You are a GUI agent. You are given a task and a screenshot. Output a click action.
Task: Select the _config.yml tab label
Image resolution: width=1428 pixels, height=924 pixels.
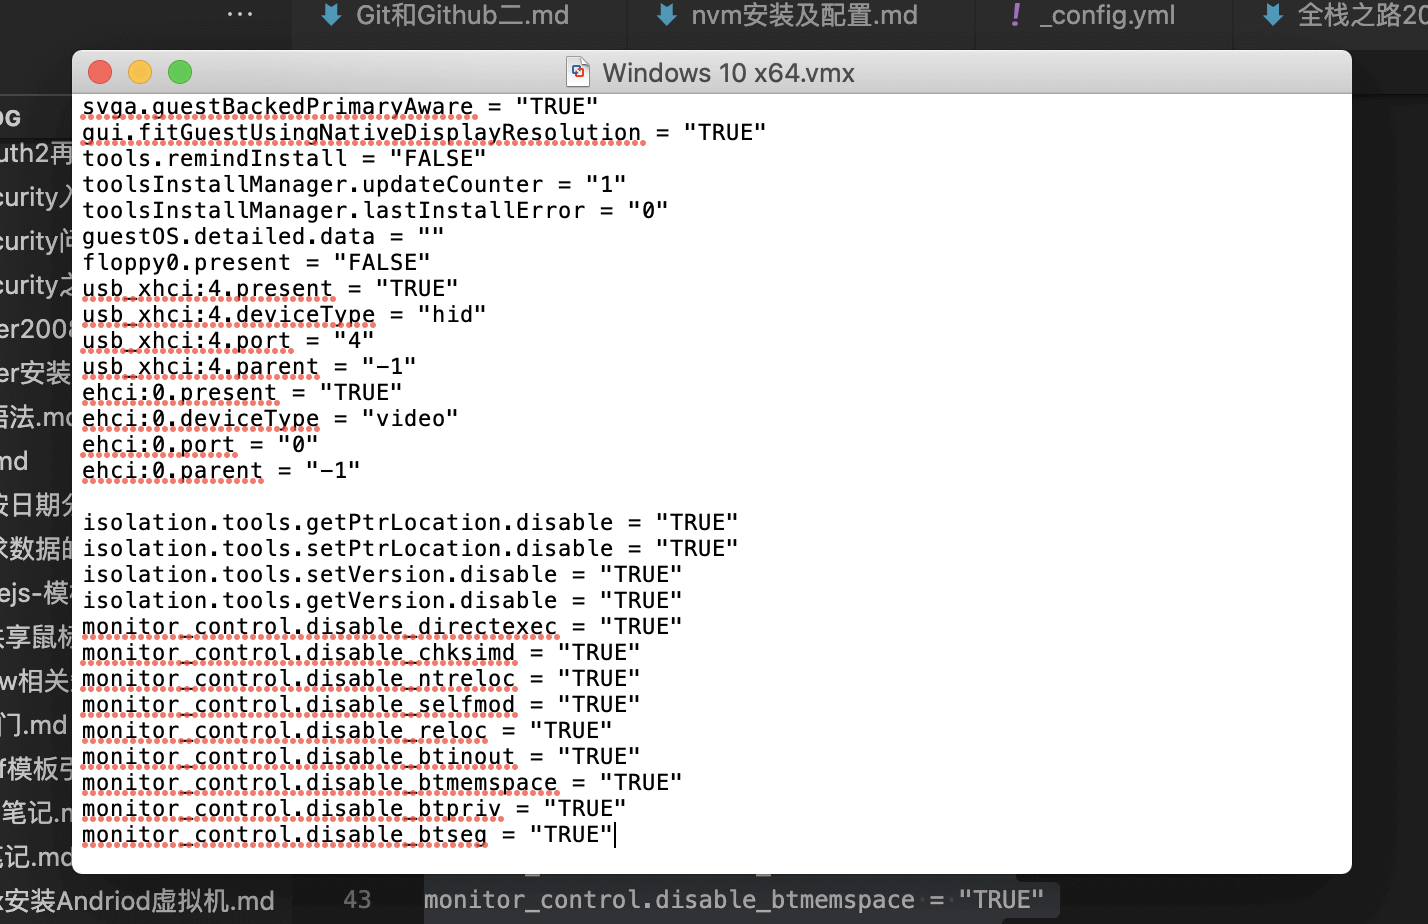click(1107, 15)
